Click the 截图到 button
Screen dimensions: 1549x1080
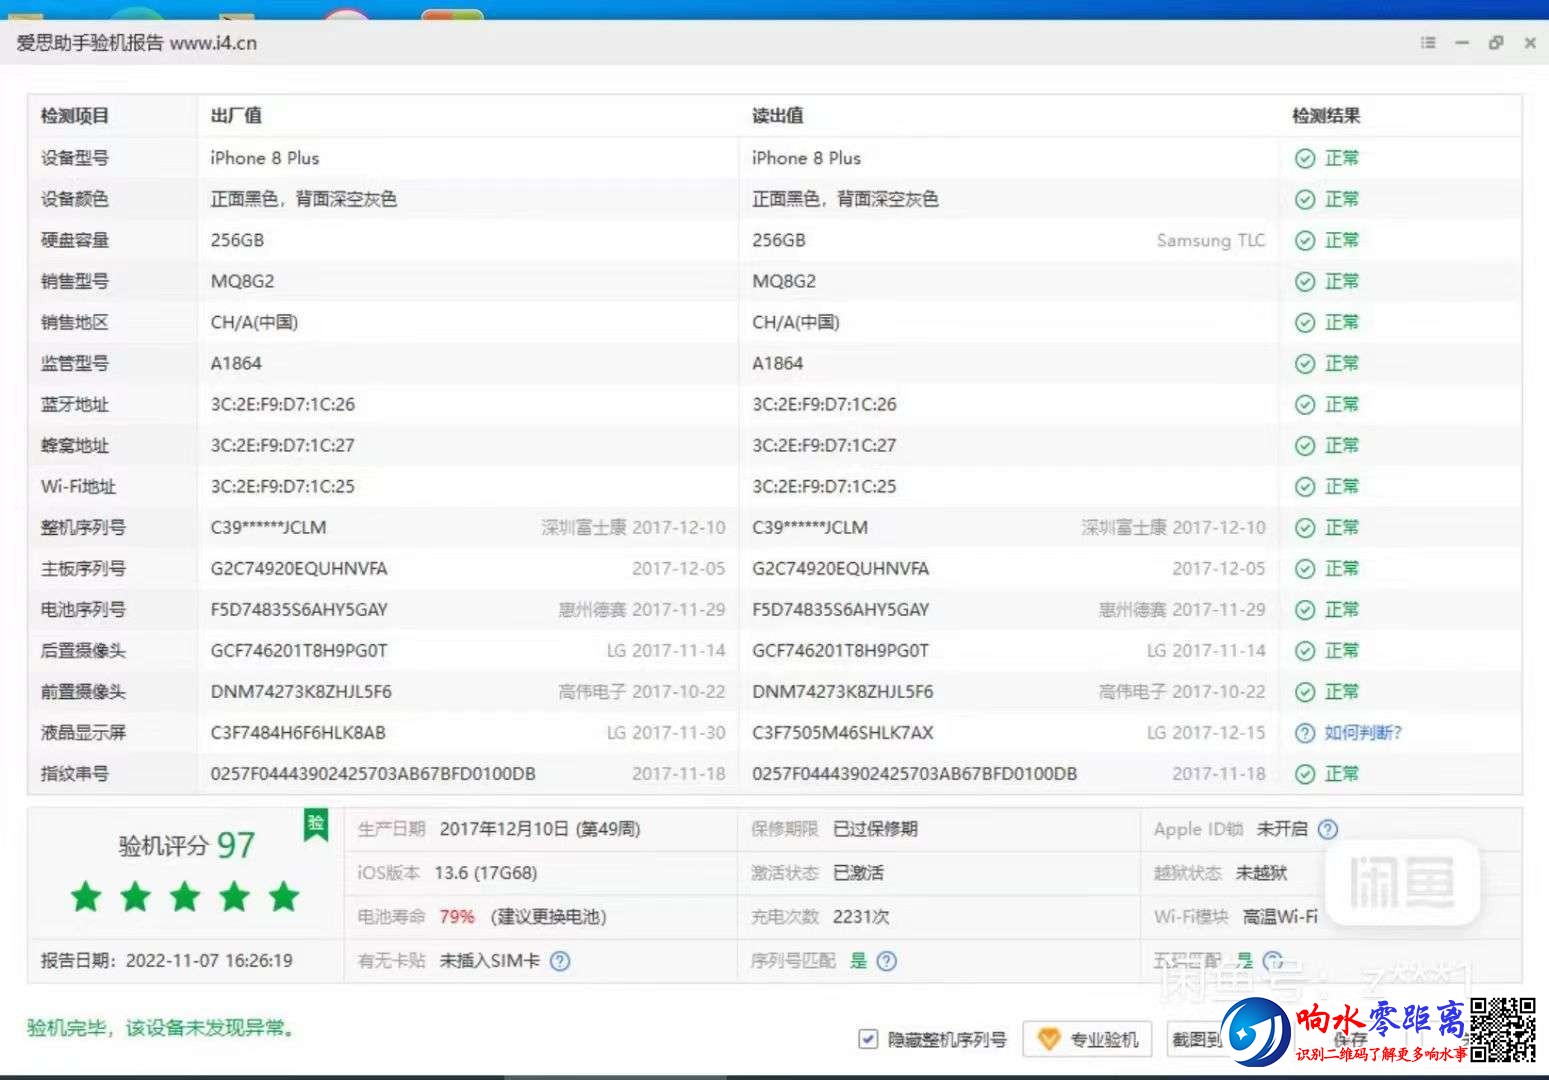1196,1039
